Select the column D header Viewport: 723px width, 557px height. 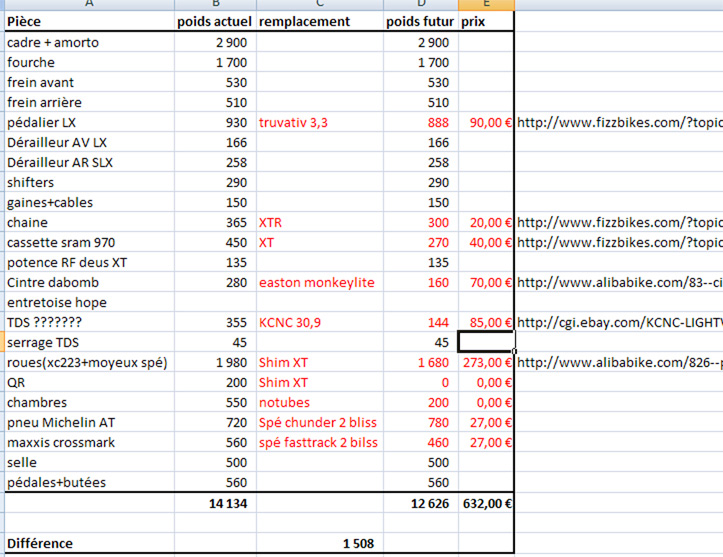tap(420, 5)
